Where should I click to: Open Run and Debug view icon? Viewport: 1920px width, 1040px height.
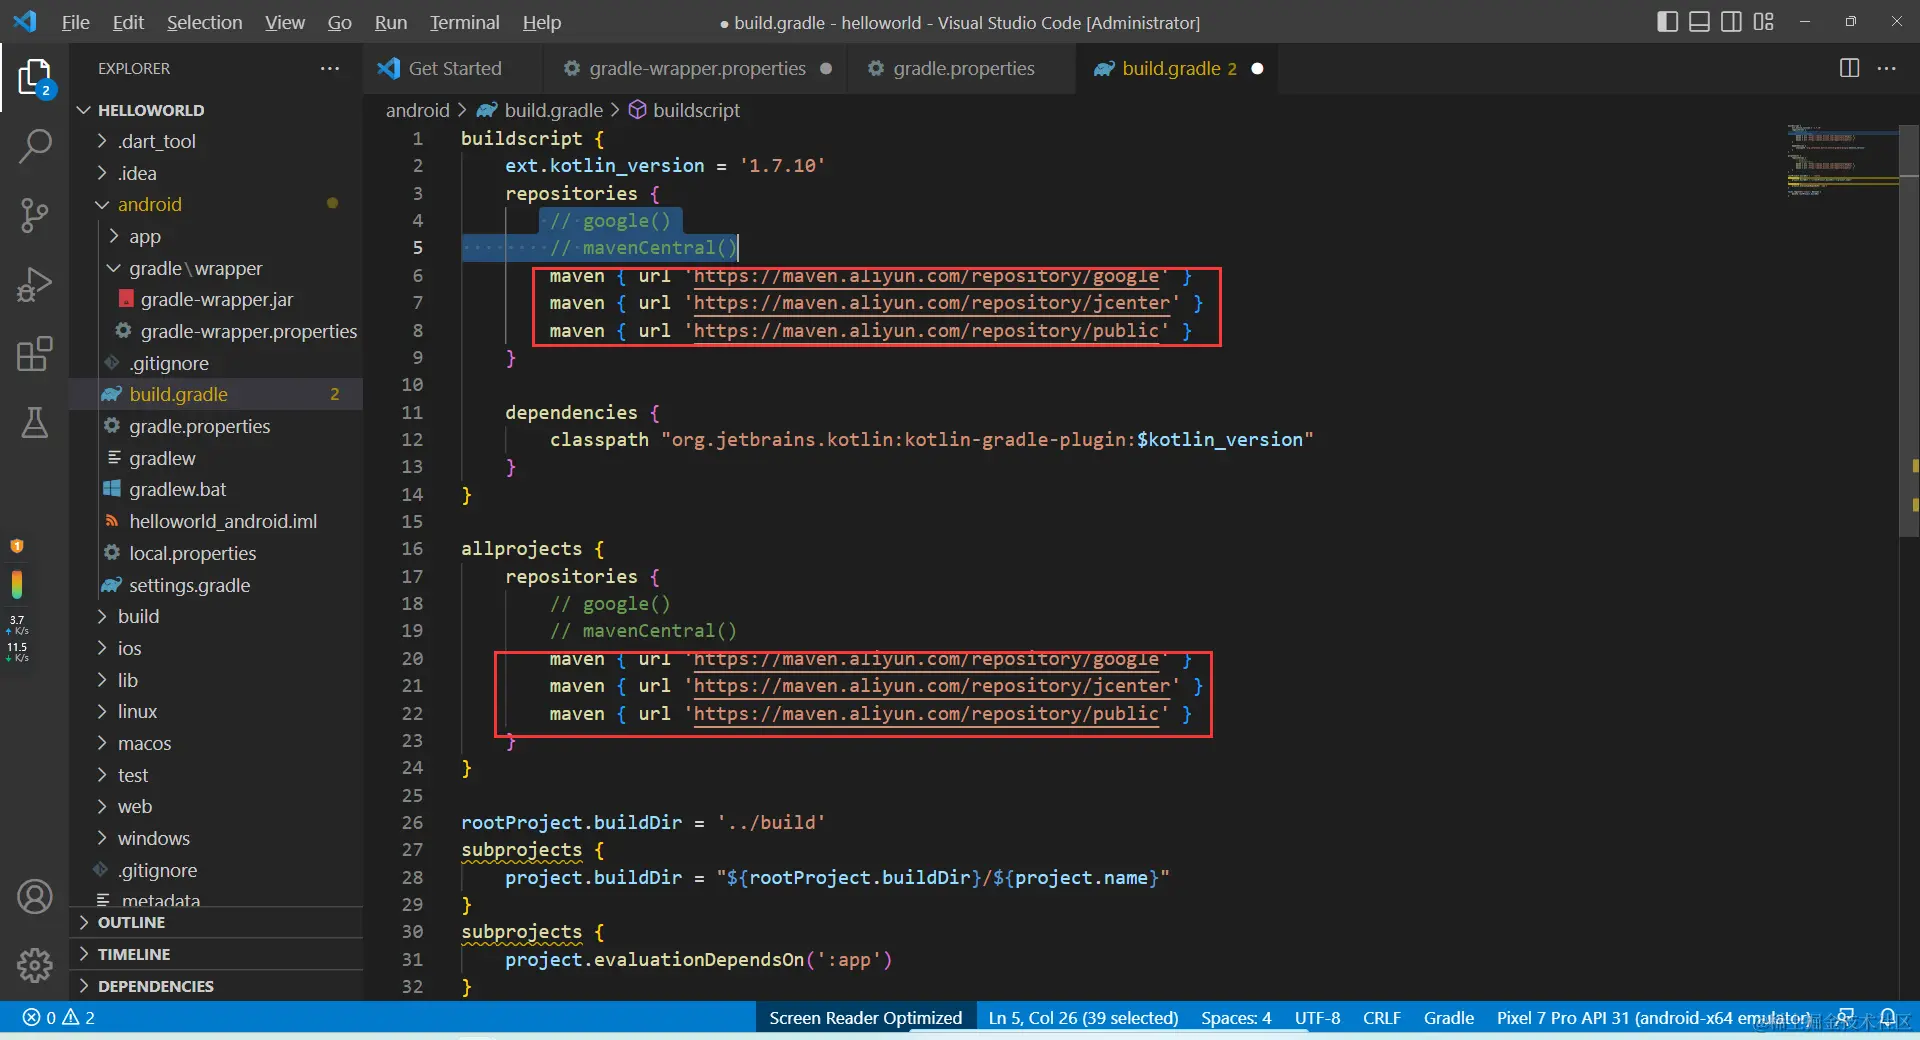pos(34,285)
